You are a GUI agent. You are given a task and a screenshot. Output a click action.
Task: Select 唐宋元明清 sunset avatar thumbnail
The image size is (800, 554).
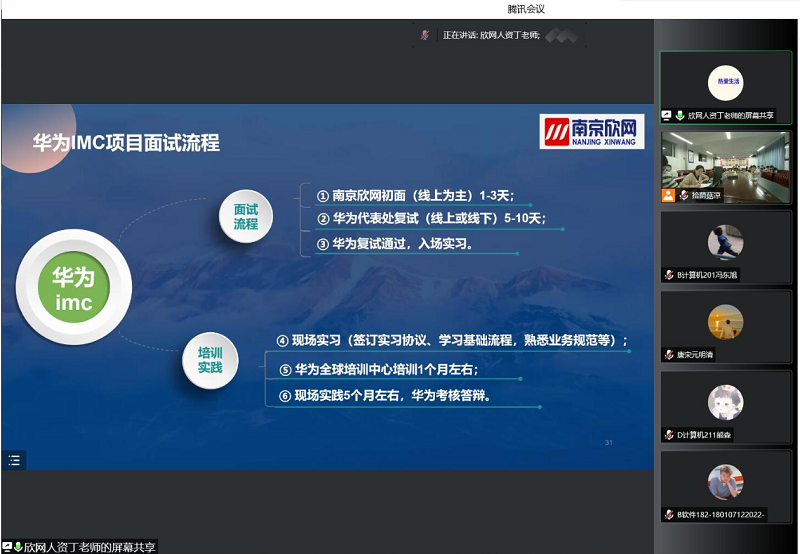click(x=725, y=321)
